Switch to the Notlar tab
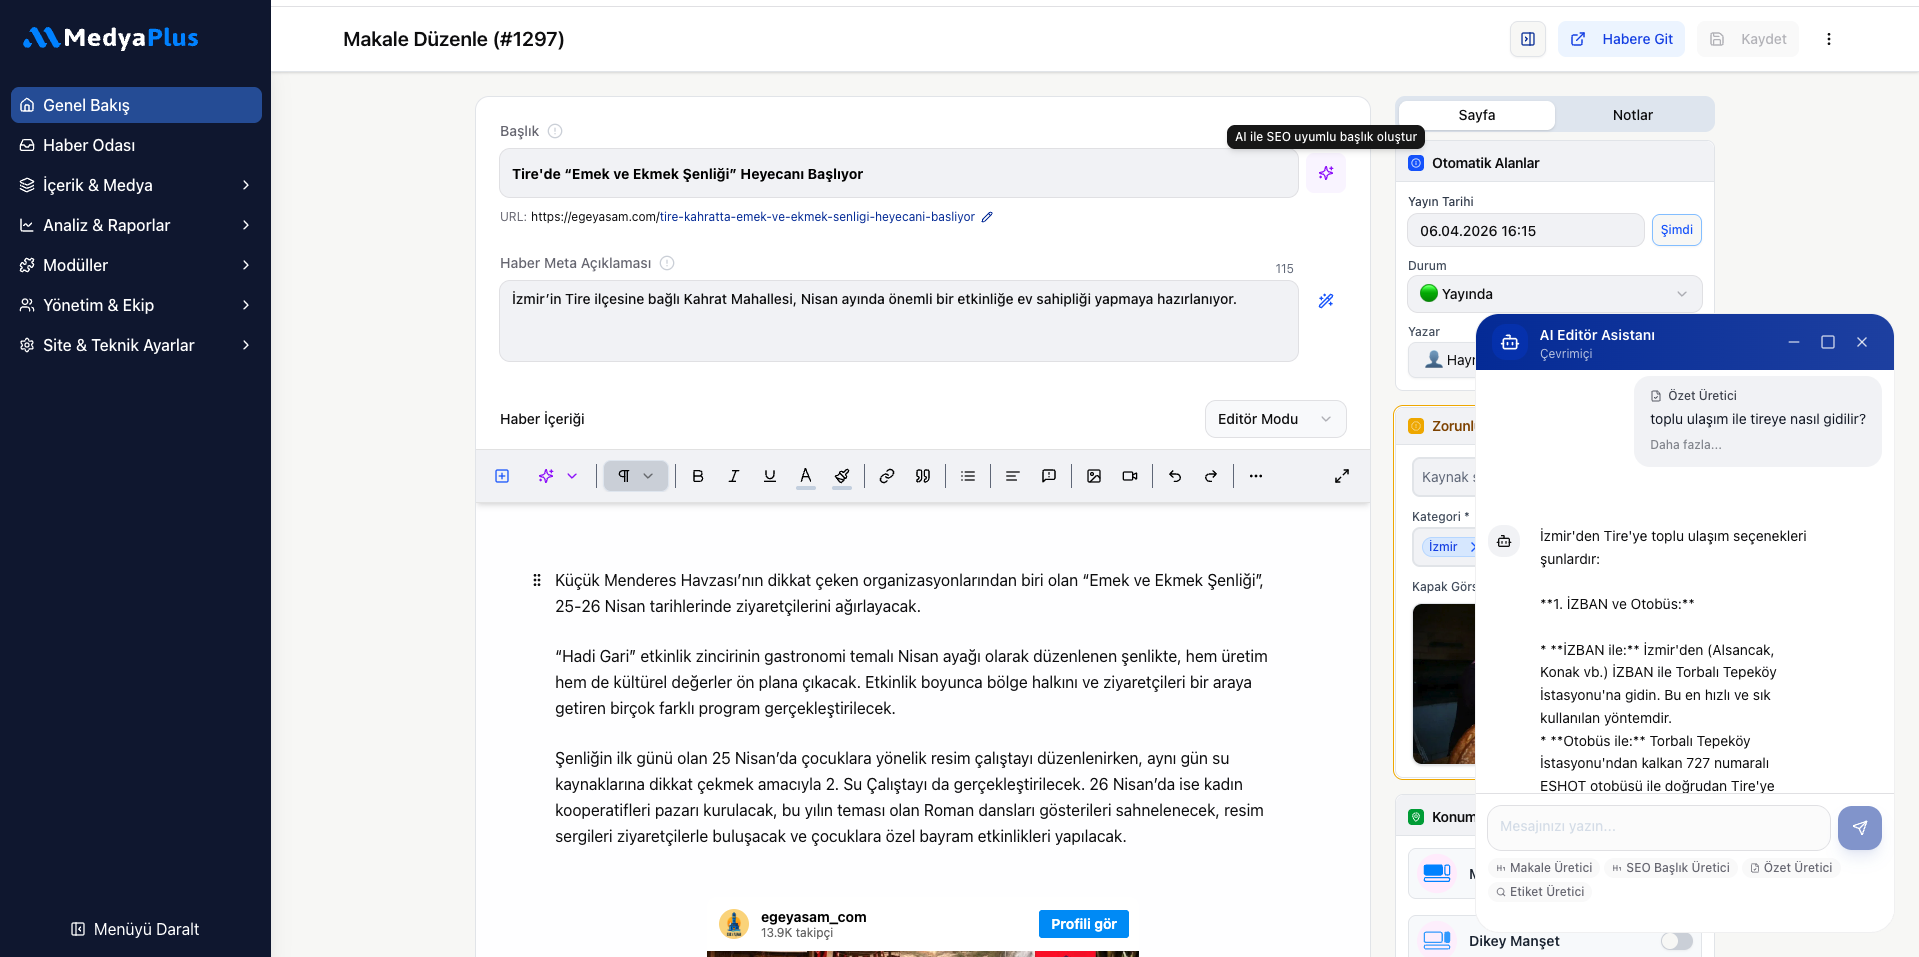1919x957 pixels. tap(1632, 115)
